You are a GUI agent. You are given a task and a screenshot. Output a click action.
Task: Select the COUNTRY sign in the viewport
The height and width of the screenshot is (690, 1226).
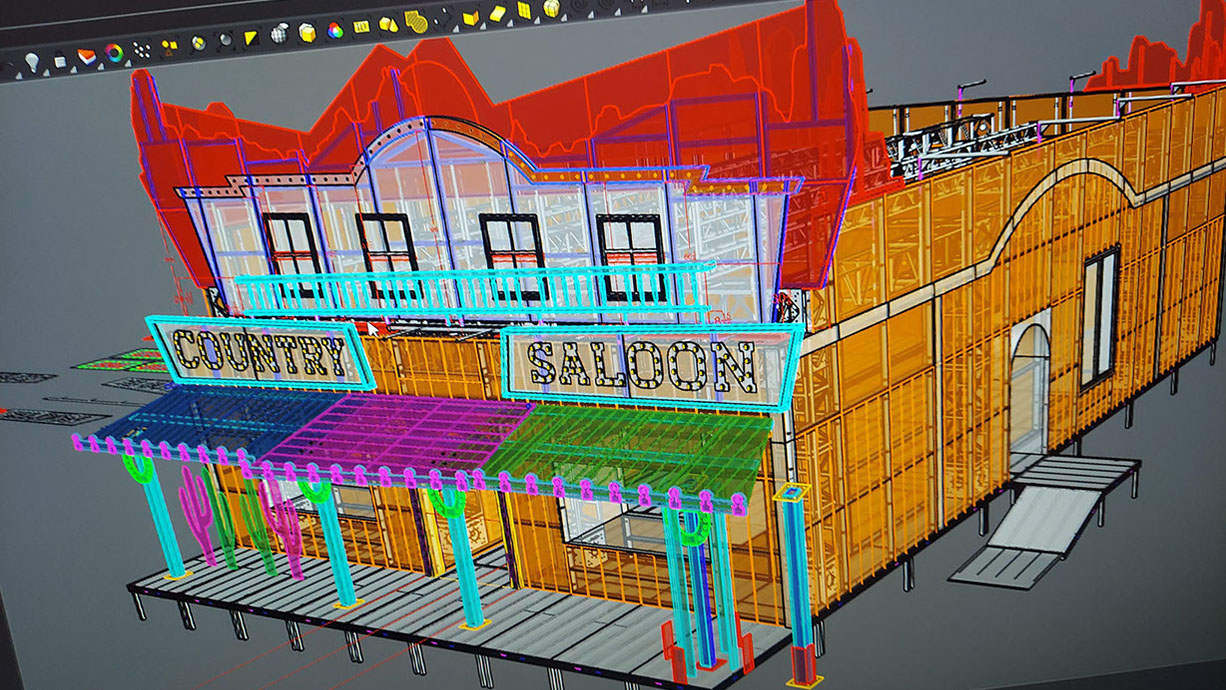(262, 352)
